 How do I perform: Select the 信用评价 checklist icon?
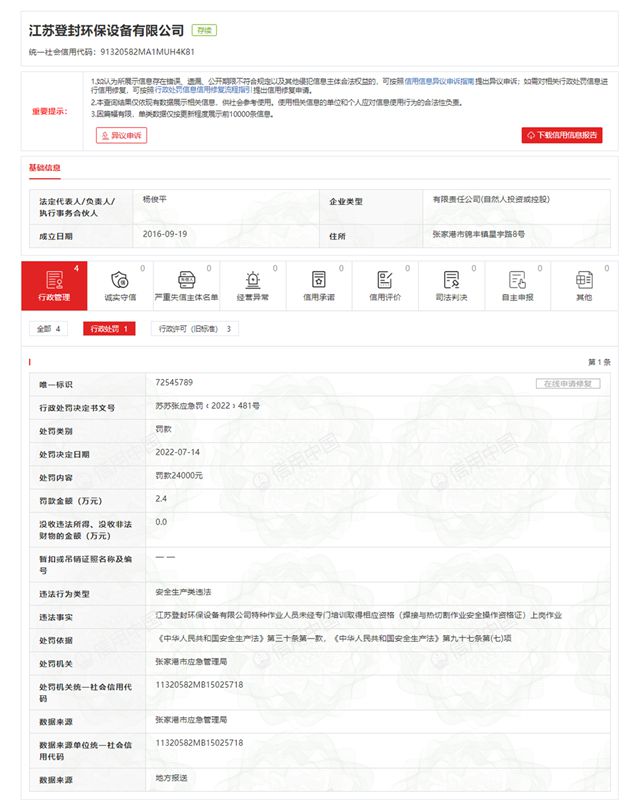tap(385, 279)
